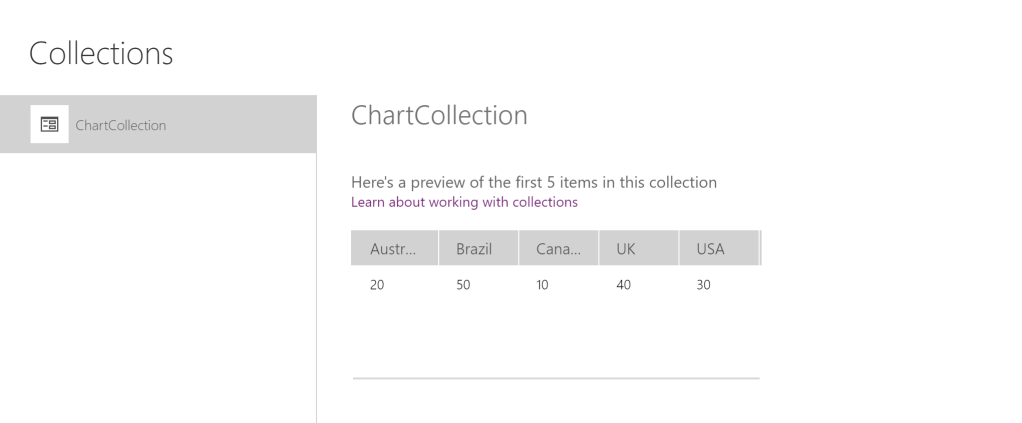Click the partially visible column header after USA
This screenshot has height=423, width=1022.
pyautogui.click(x=761, y=248)
